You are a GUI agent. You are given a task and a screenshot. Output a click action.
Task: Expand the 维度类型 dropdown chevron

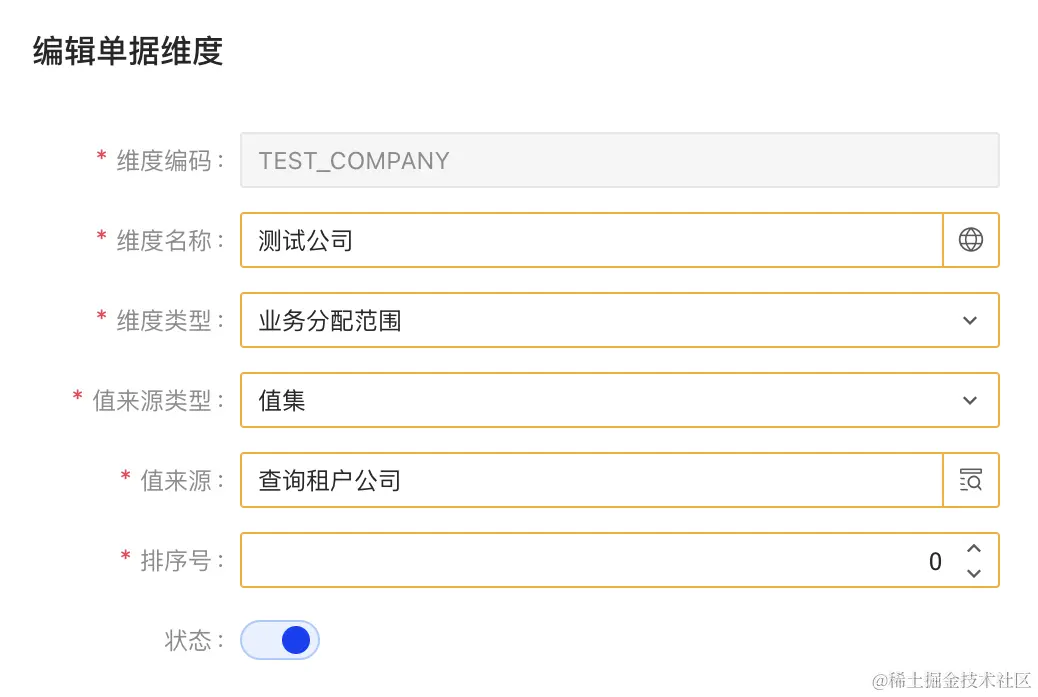(970, 320)
